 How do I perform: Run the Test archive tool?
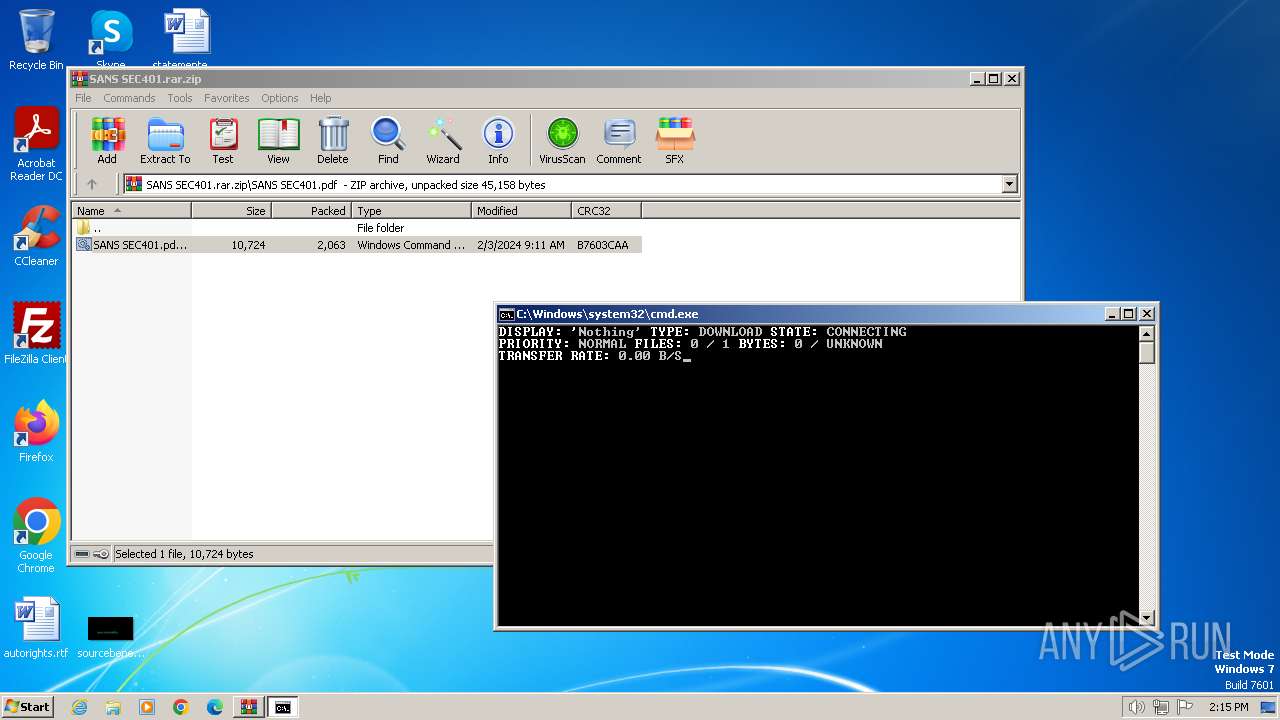223,141
